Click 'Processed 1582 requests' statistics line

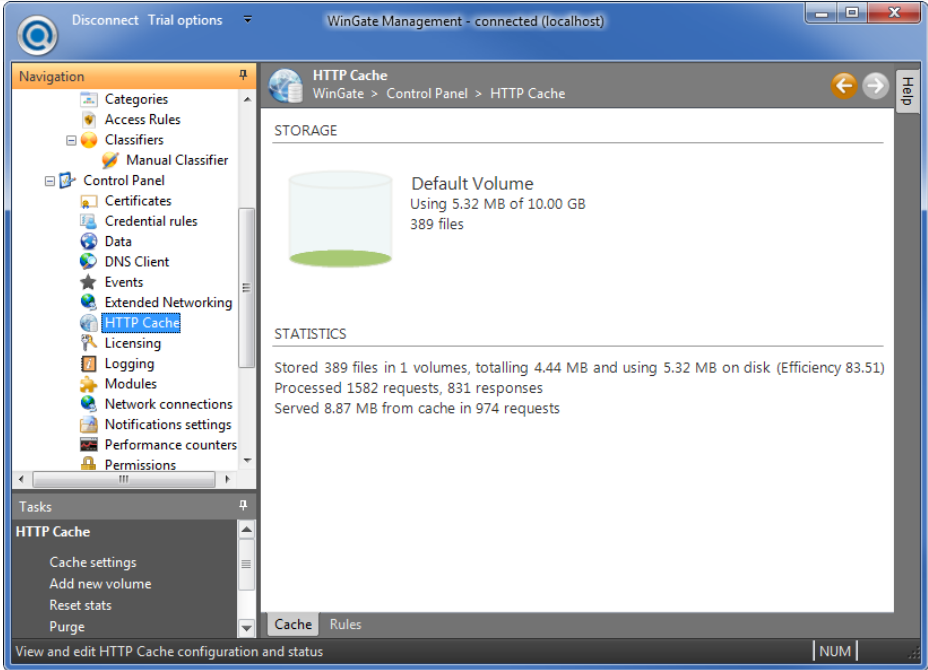tap(408, 388)
